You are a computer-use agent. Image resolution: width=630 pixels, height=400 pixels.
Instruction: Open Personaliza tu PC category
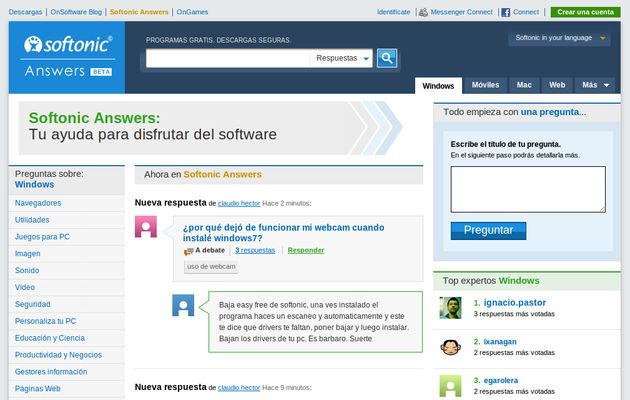tap(45, 321)
